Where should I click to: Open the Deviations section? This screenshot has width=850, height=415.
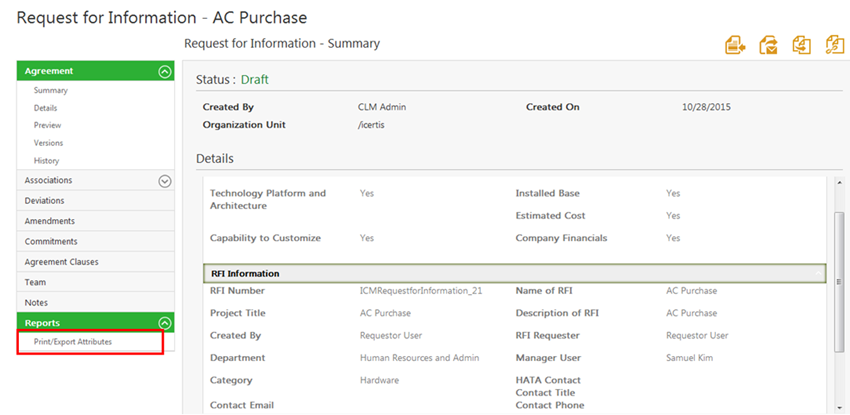pos(95,200)
